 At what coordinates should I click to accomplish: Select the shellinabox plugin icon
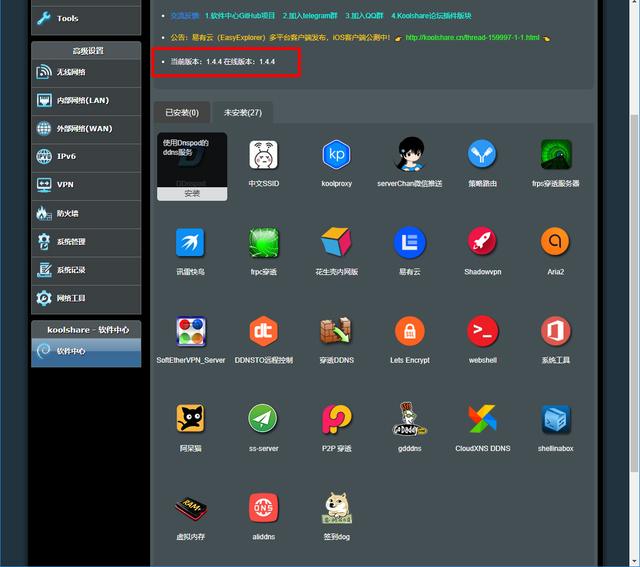(556, 419)
